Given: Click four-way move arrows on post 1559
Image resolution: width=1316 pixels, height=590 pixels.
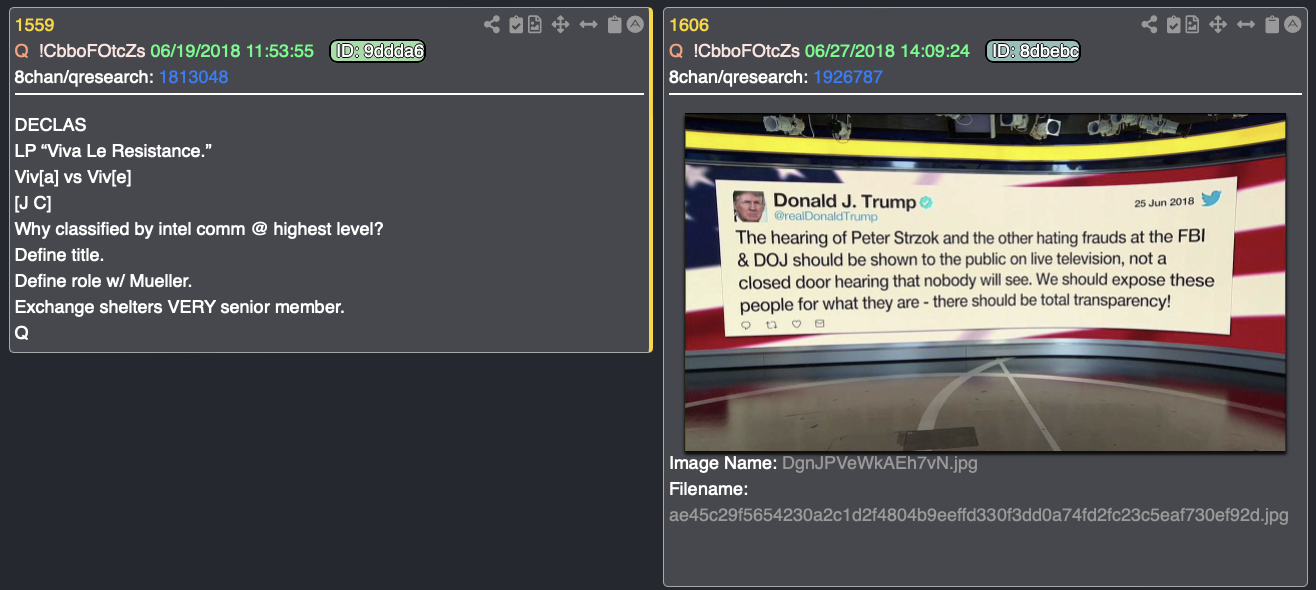Looking at the screenshot, I should click(x=561, y=25).
